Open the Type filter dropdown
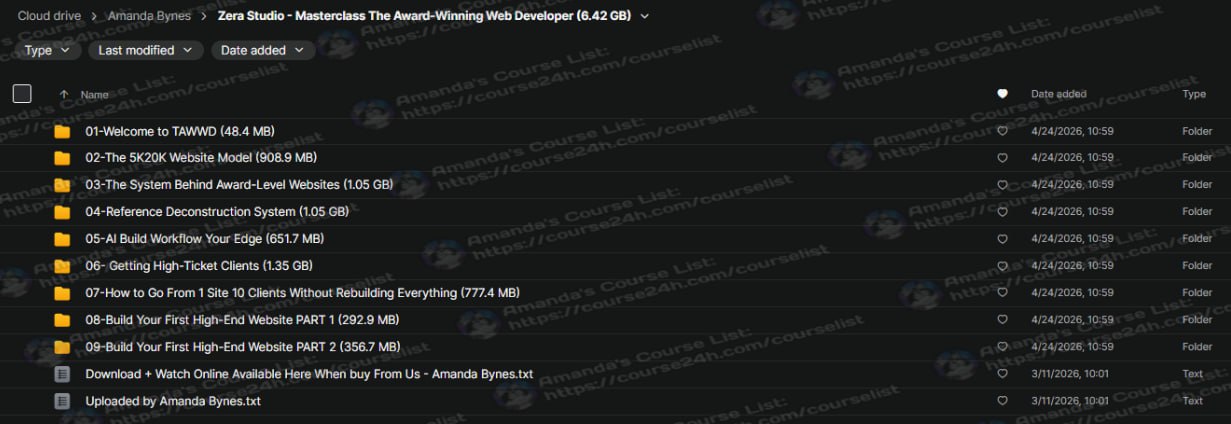This screenshot has width=1231, height=424. (x=47, y=50)
